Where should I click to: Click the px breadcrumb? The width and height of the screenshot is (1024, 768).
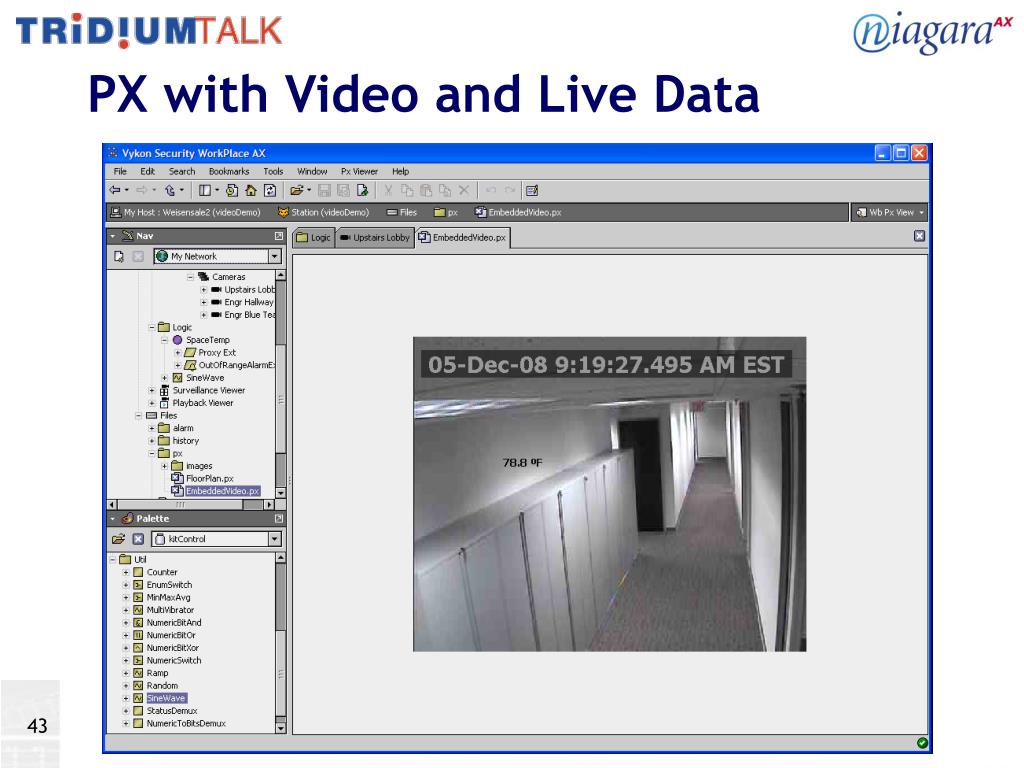(446, 212)
